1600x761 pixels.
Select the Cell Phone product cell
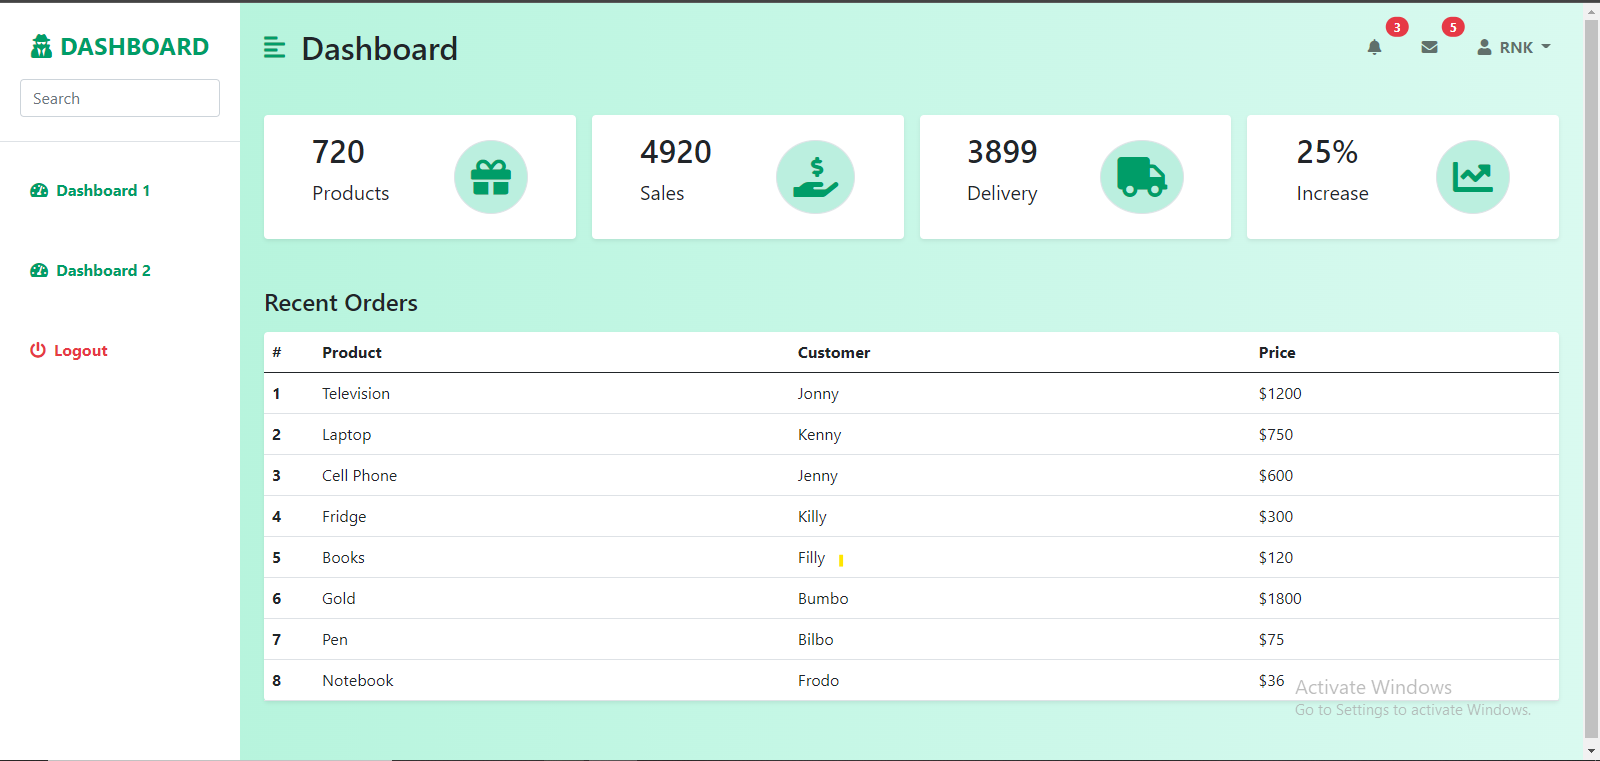(359, 475)
